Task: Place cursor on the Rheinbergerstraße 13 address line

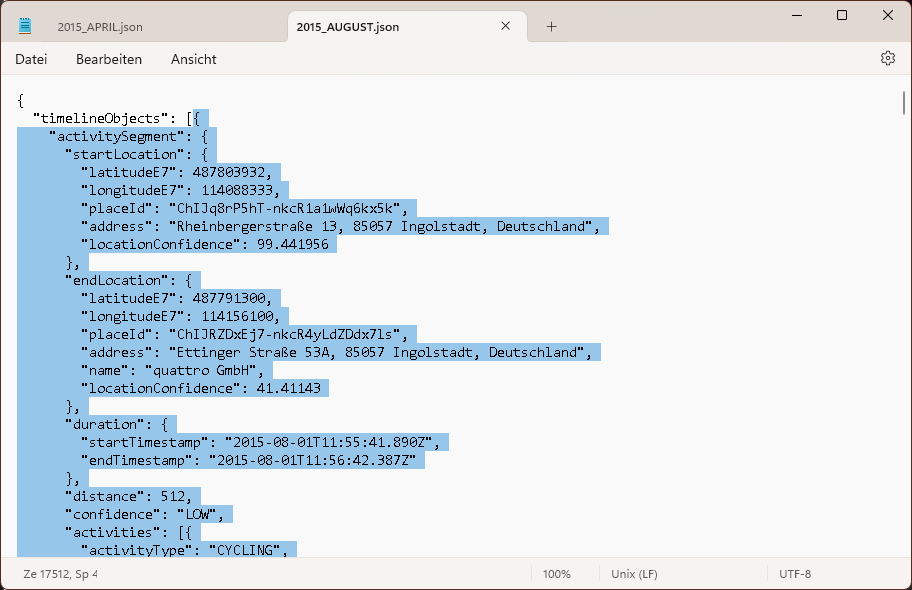Action: pyautogui.click(x=380, y=226)
